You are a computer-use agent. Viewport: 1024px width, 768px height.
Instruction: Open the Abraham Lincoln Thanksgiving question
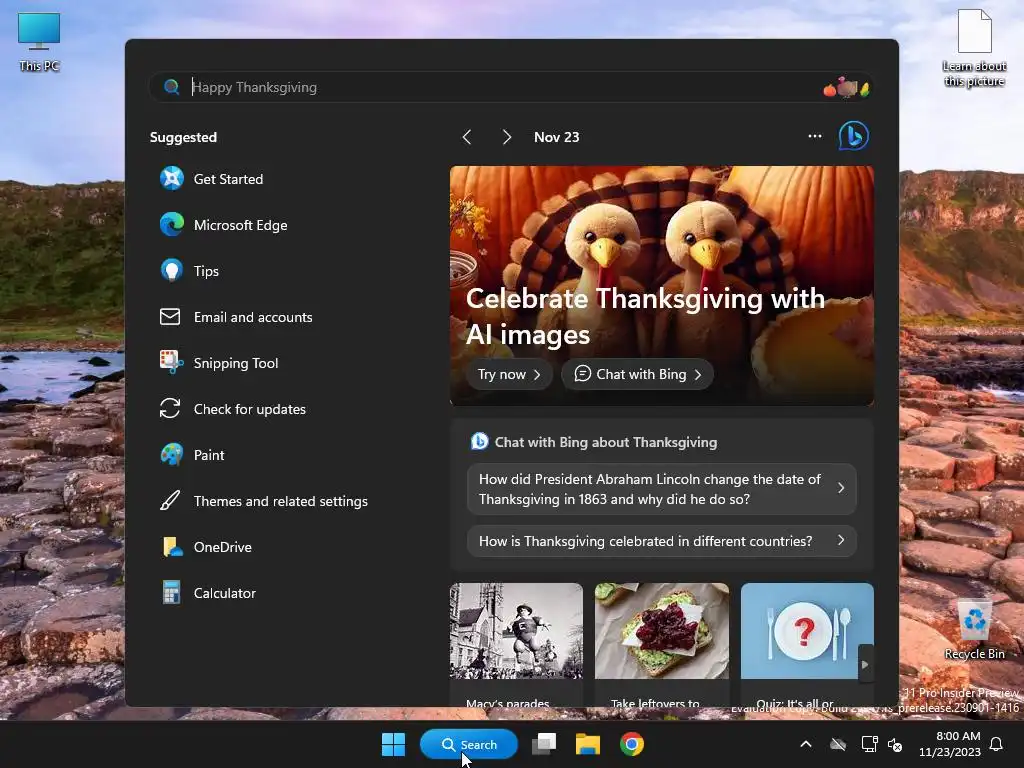662,488
